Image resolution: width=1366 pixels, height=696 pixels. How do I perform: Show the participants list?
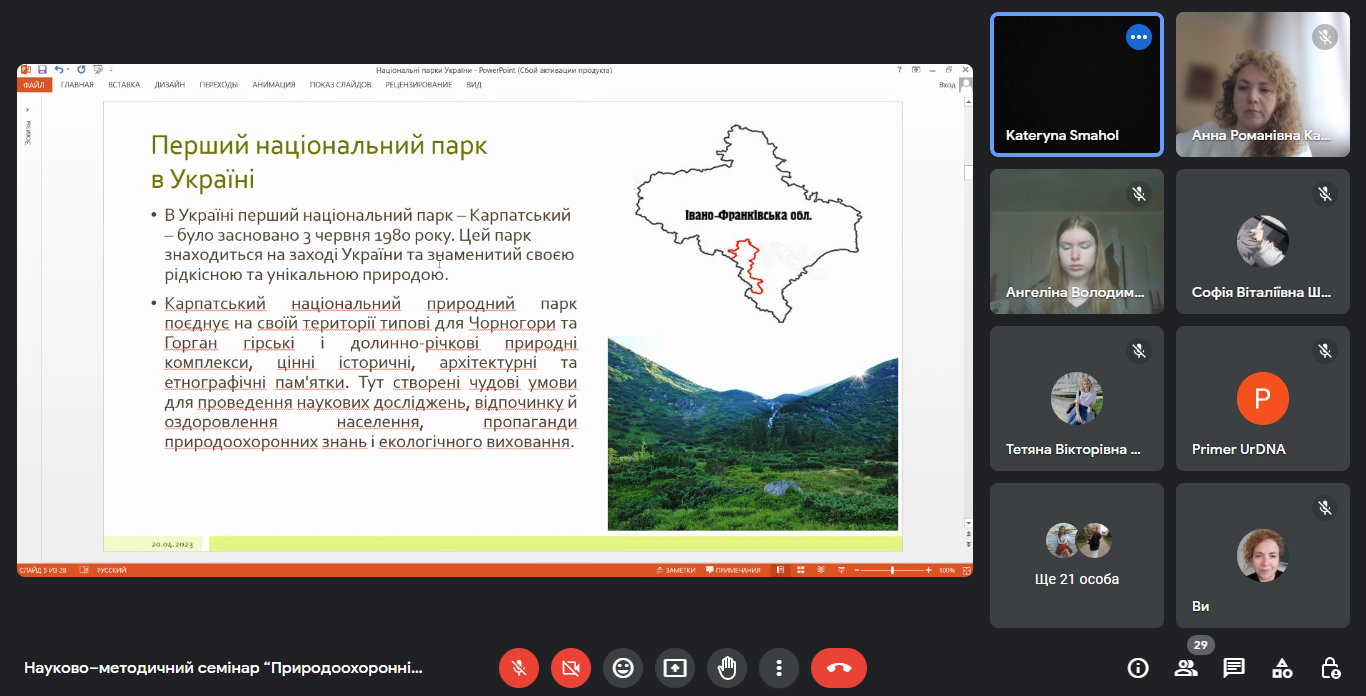pos(1186,668)
